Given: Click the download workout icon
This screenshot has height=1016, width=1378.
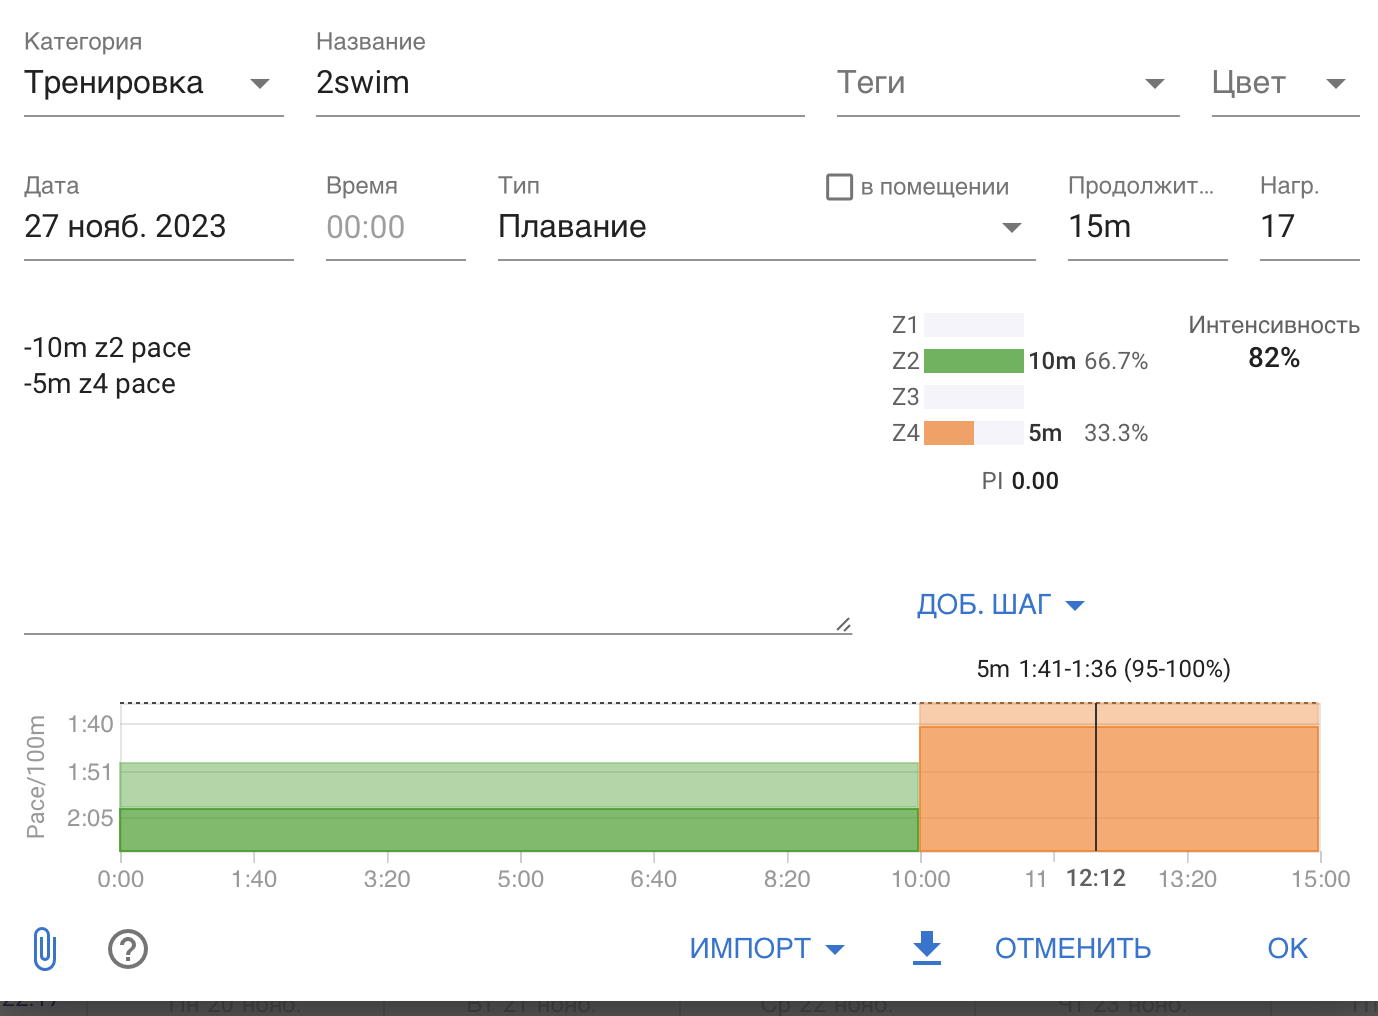Looking at the screenshot, I should pyautogui.click(x=927, y=947).
